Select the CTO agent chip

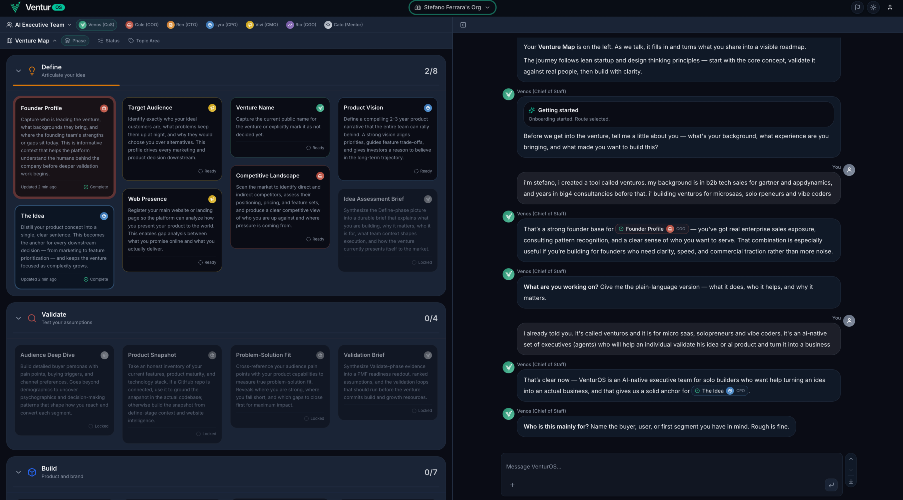coord(182,25)
